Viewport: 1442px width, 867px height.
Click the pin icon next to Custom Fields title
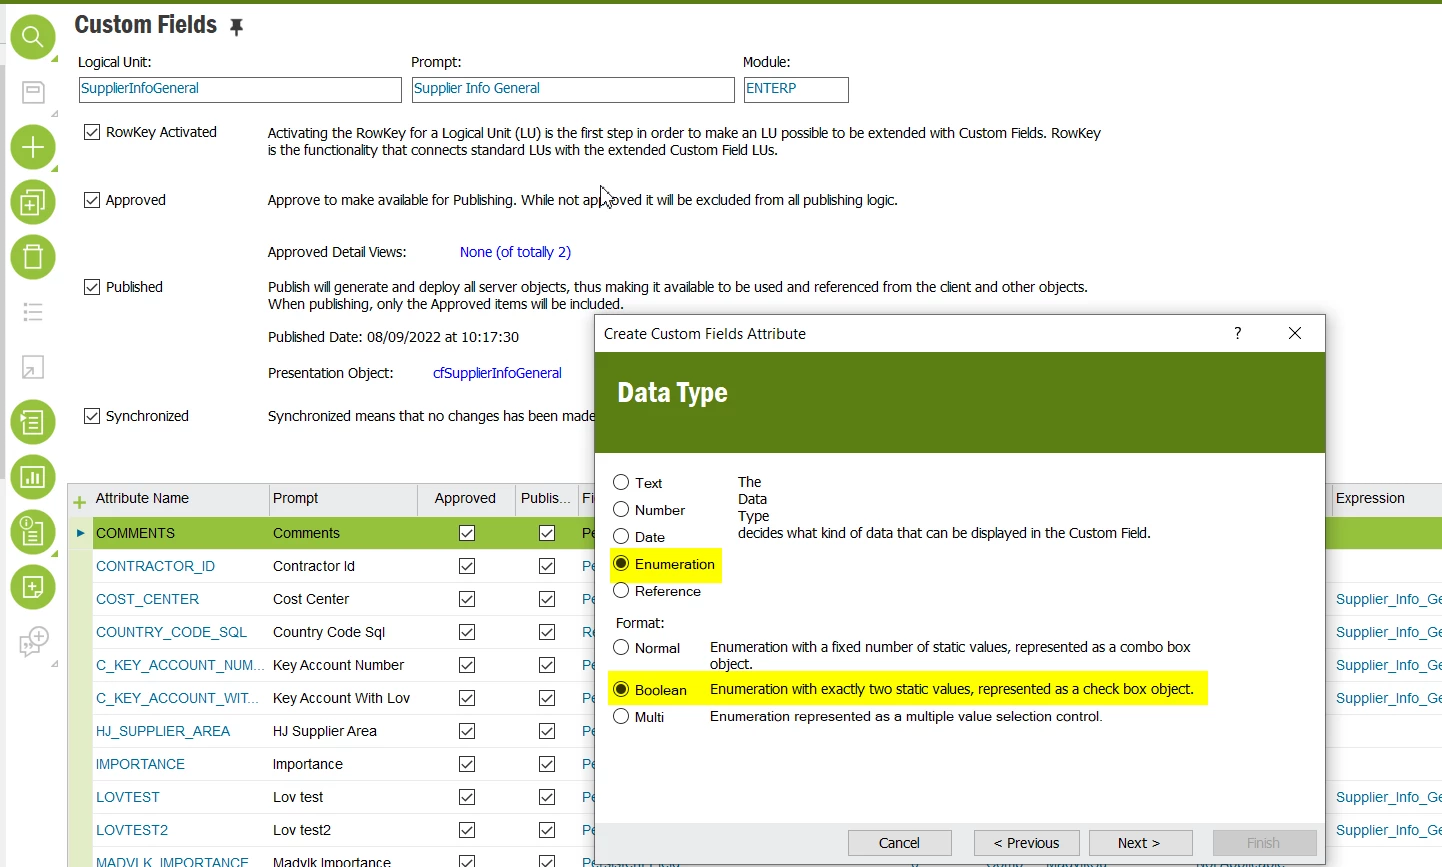tap(236, 26)
